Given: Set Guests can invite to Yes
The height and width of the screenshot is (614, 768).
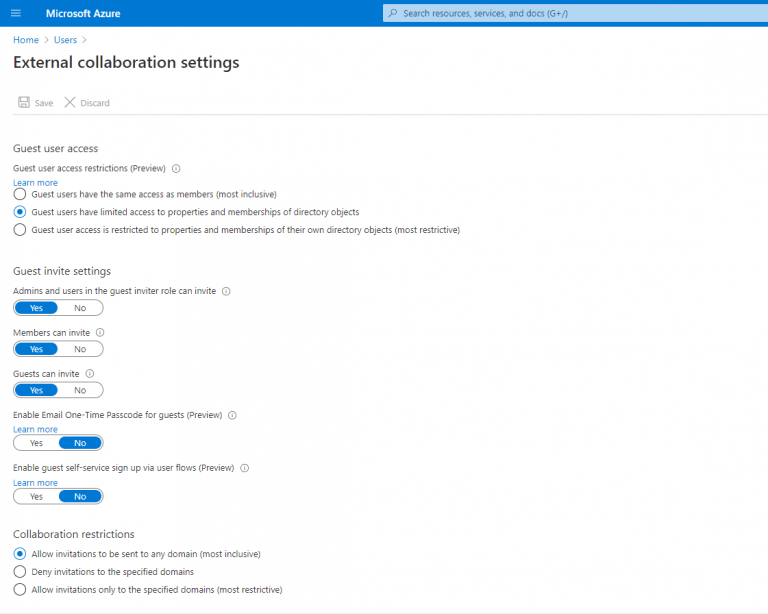Looking at the screenshot, I should pyautogui.click(x=36, y=390).
